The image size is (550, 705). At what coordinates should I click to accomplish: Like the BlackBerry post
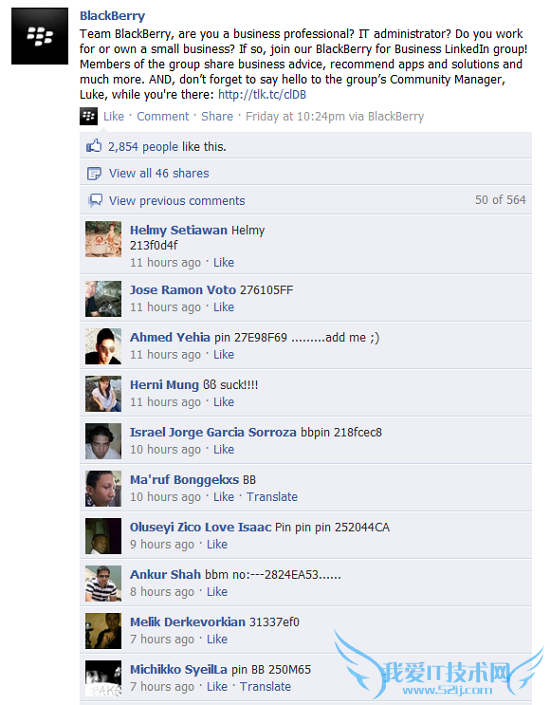click(x=113, y=116)
